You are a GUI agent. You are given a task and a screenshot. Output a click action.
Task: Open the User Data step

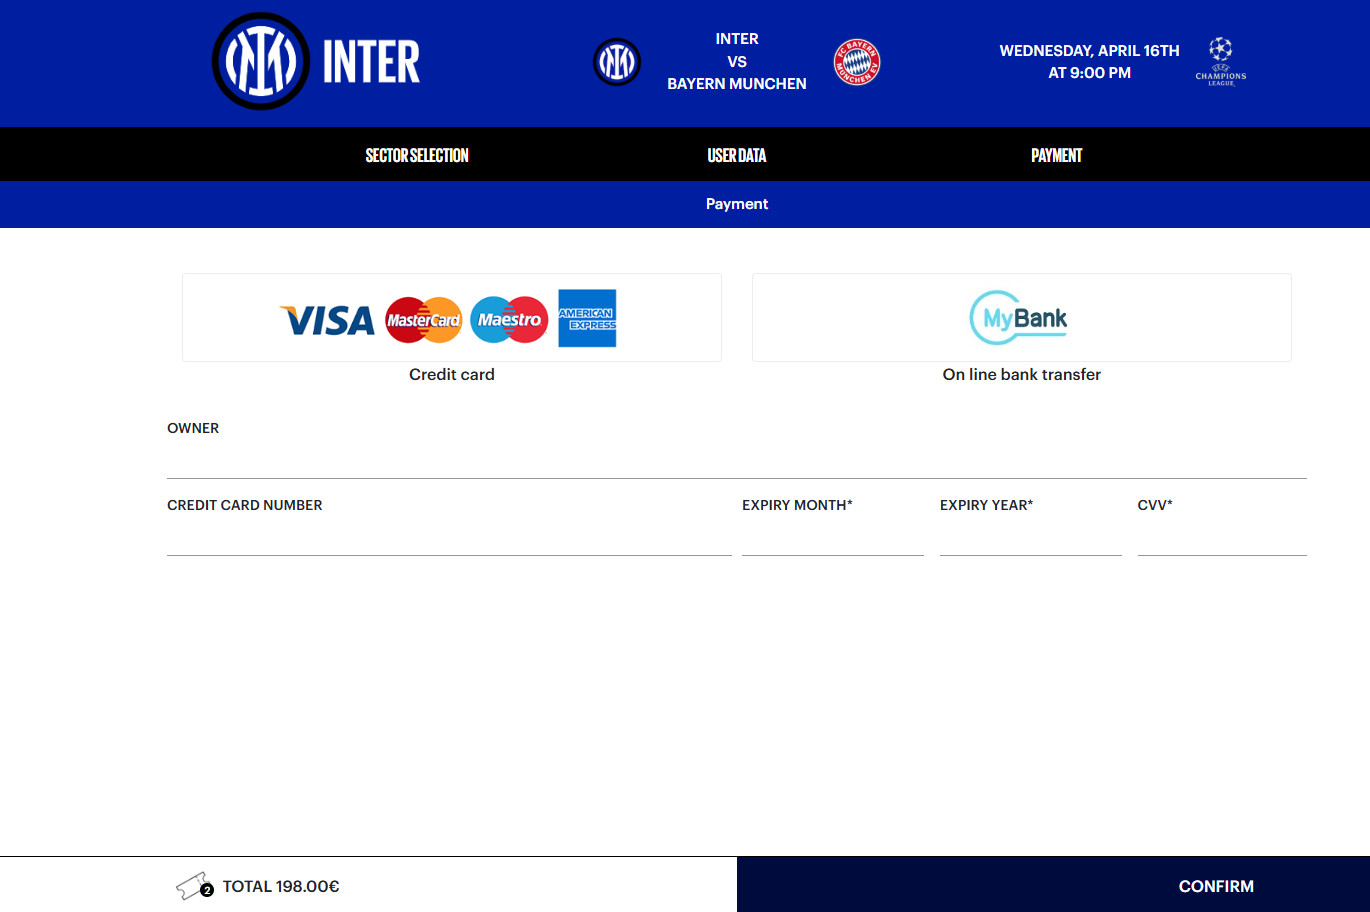[737, 155]
